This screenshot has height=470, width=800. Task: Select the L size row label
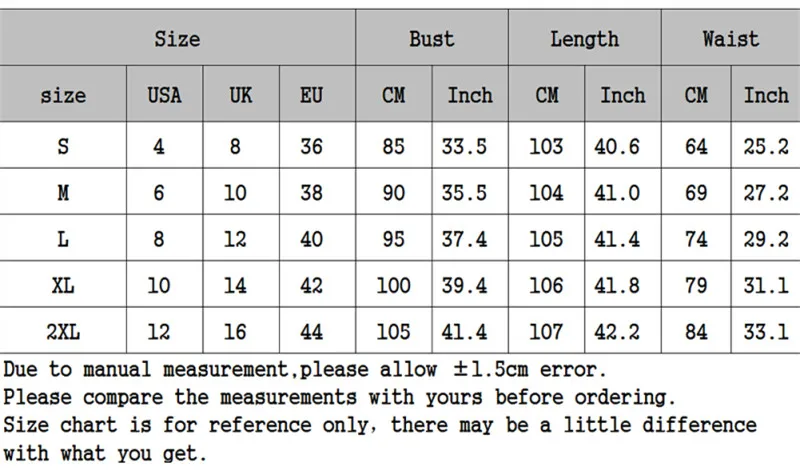click(63, 240)
